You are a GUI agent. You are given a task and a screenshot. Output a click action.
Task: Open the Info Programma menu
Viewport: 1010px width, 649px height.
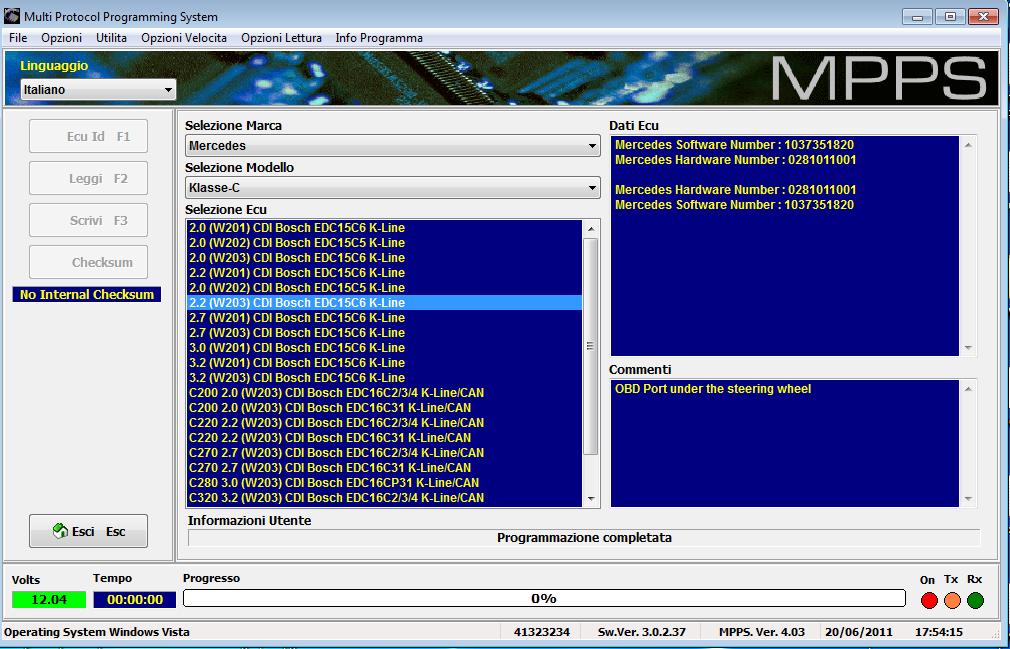pos(379,38)
